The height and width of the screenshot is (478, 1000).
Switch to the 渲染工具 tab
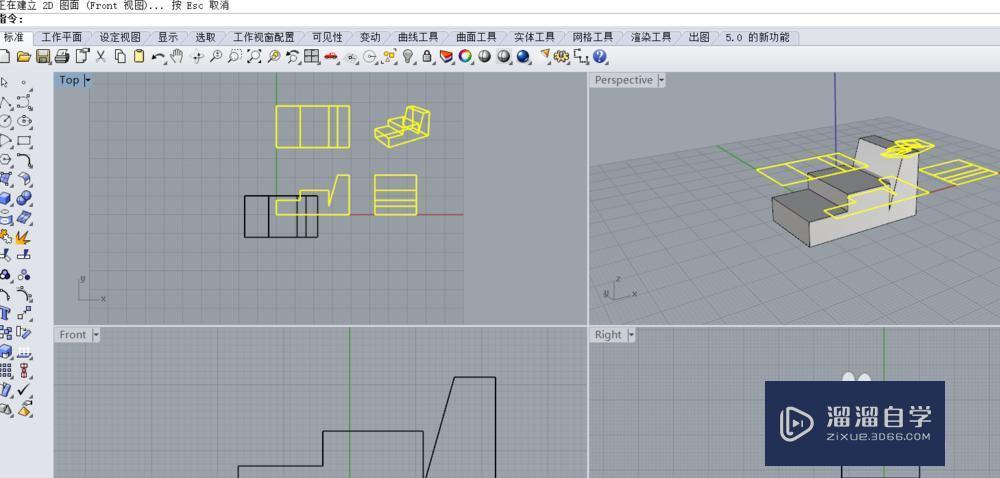(651, 38)
